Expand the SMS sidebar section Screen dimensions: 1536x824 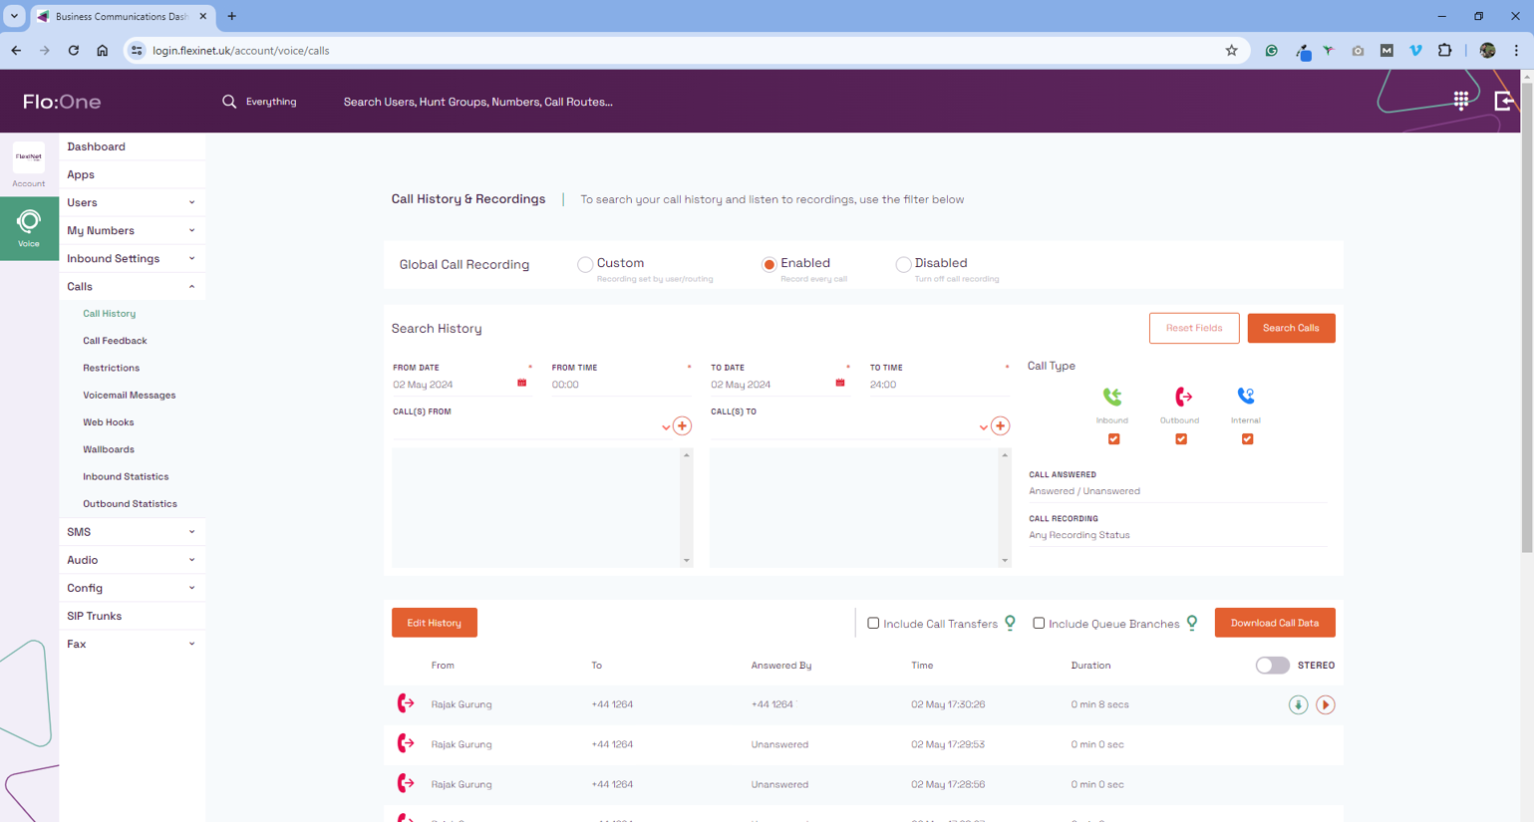131,531
